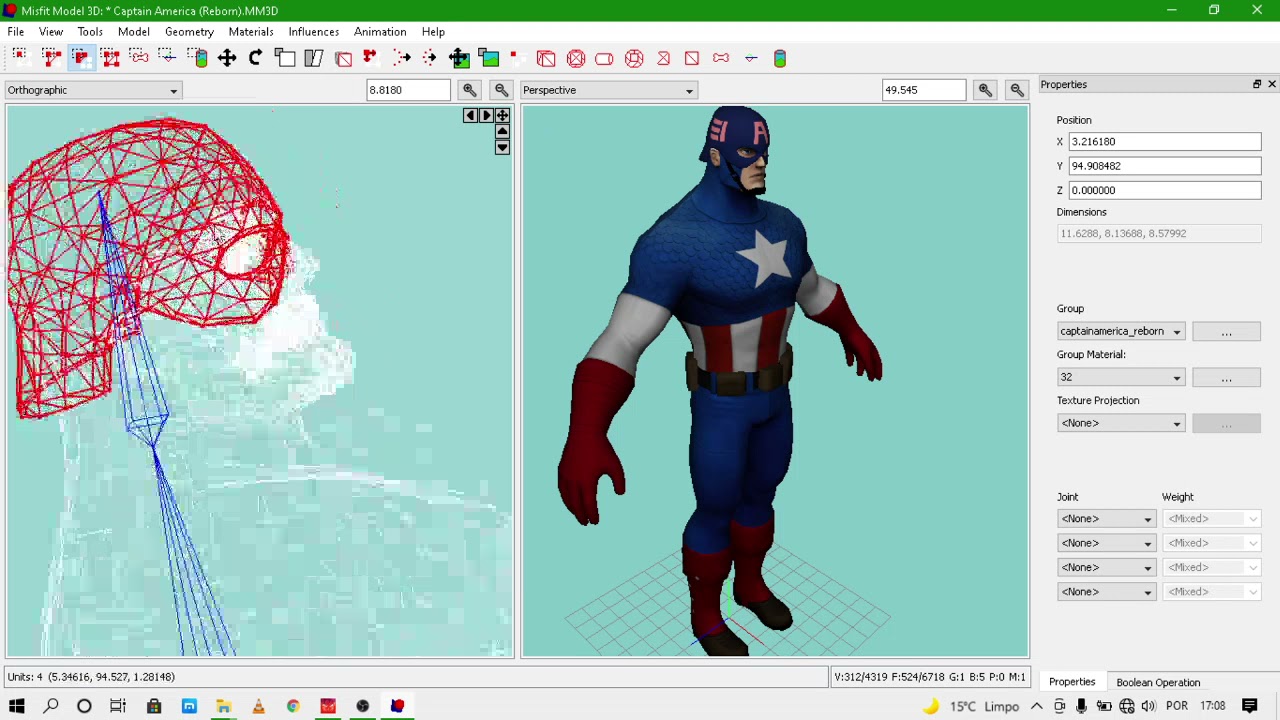Open the Orthographic view dropdown

pos(92,90)
